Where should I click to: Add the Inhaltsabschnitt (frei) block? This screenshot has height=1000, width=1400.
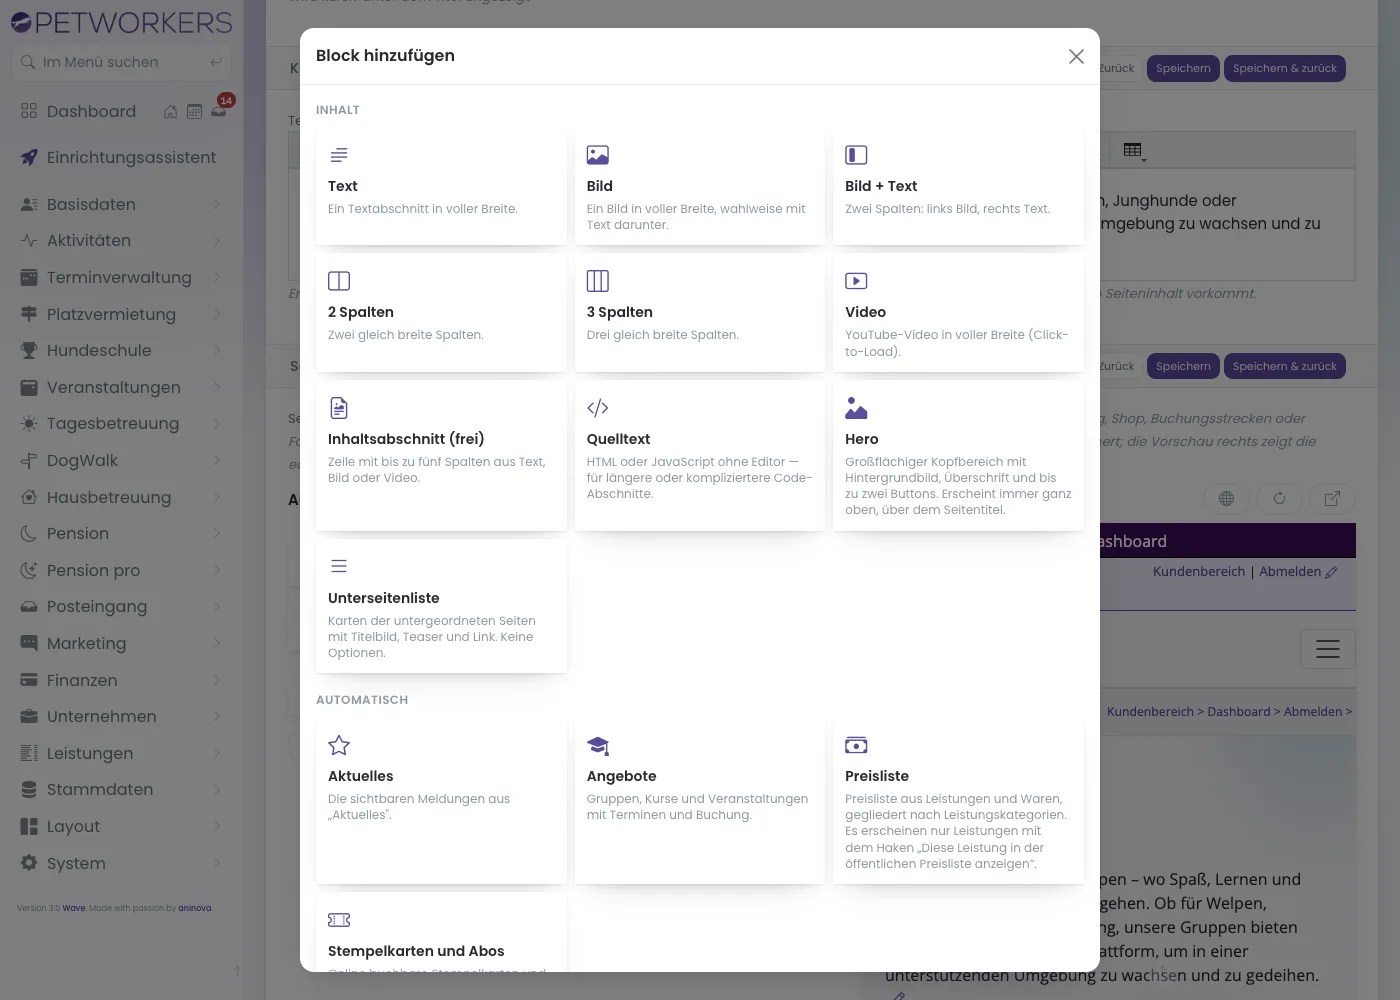tap(441, 456)
